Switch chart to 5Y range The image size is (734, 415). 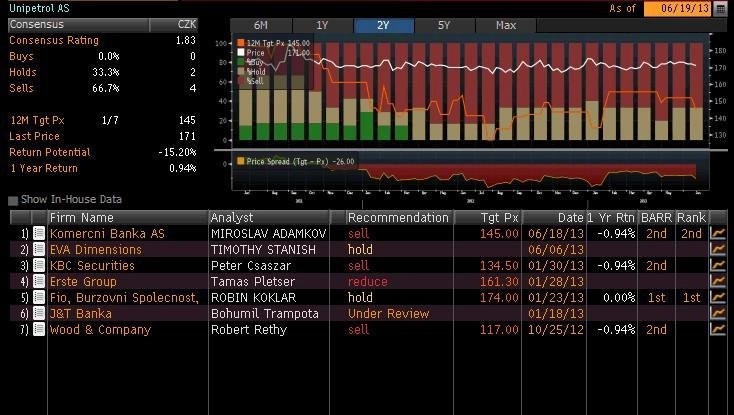click(444, 25)
